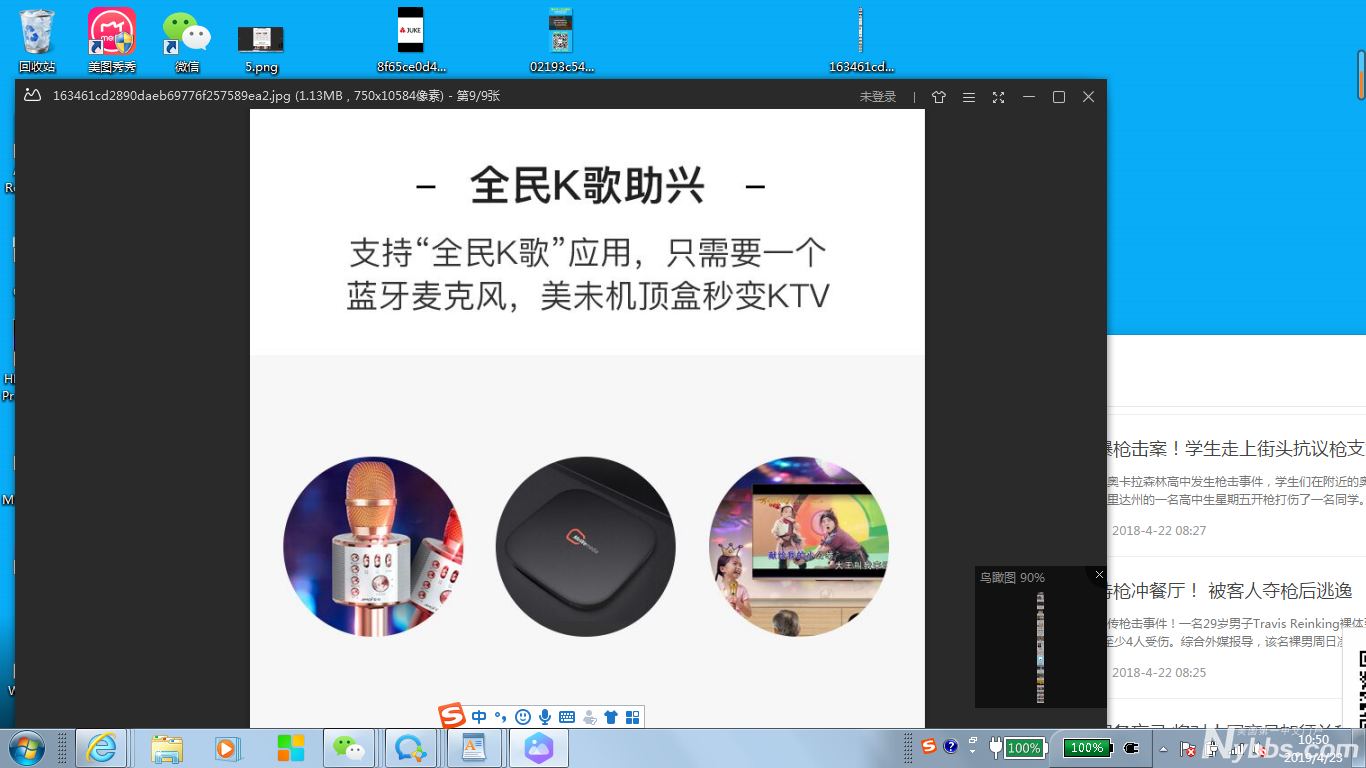Viewport: 1366px width, 768px height.
Task: Click the 未登录 login link
Action: pyautogui.click(x=878, y=97)
